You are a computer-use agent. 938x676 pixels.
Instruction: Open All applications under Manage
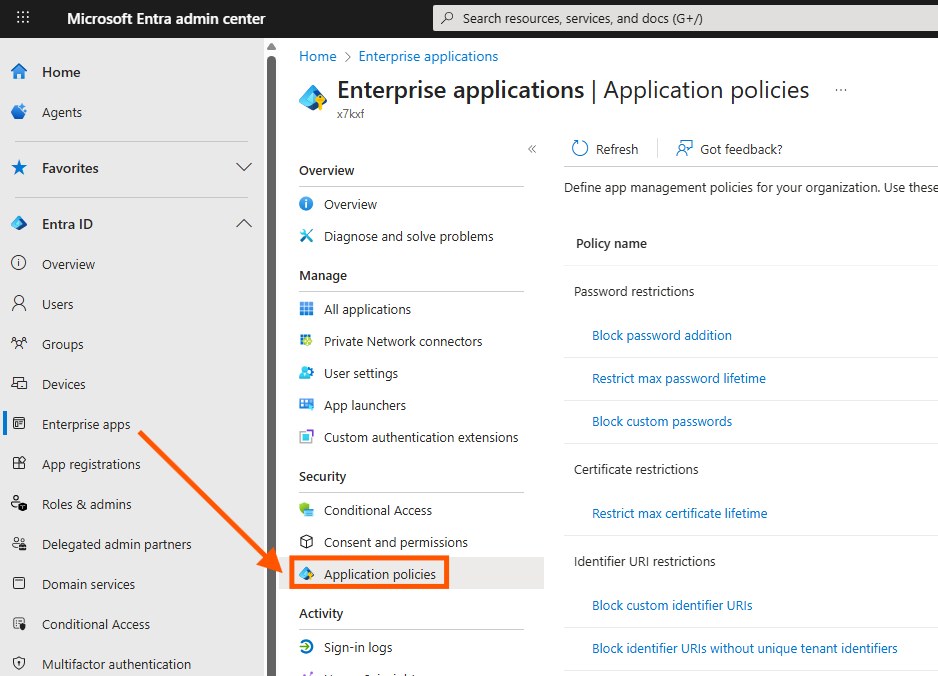(368, 309)
